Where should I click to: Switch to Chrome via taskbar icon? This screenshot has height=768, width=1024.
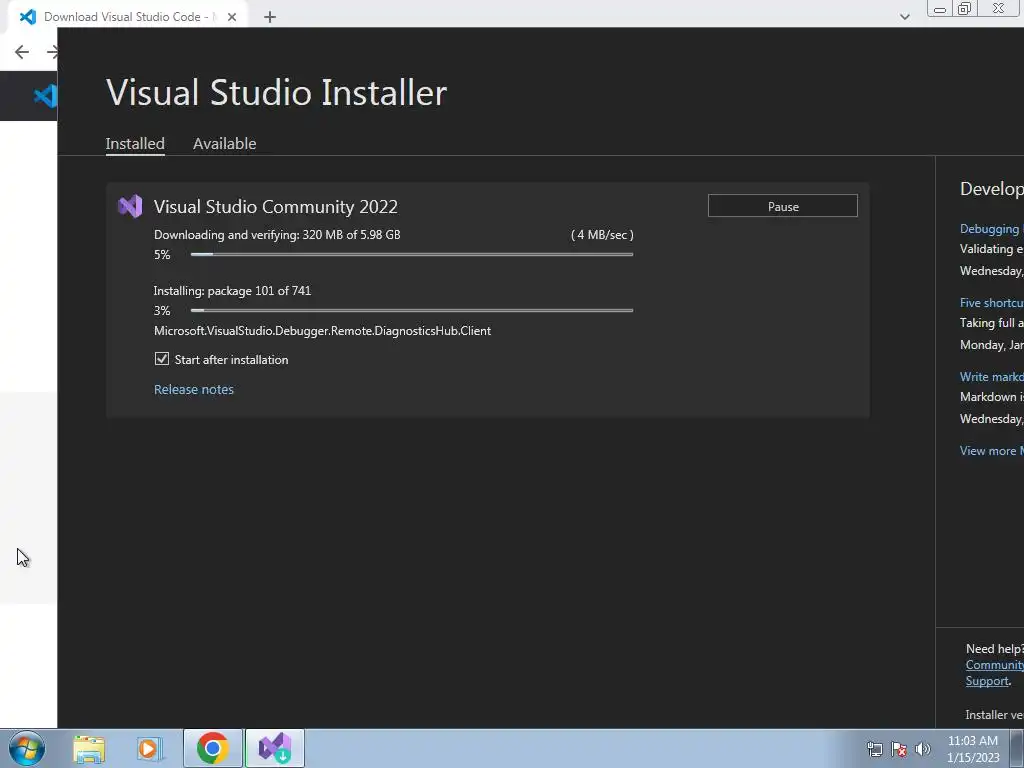212,748
